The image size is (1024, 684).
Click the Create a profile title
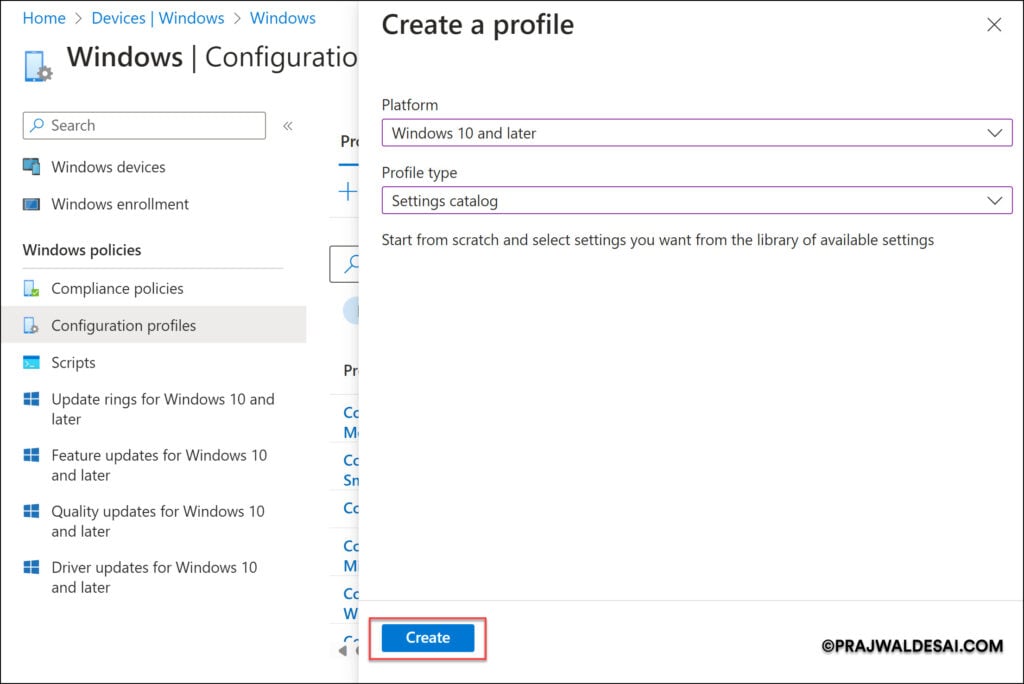tap(477, 25)
